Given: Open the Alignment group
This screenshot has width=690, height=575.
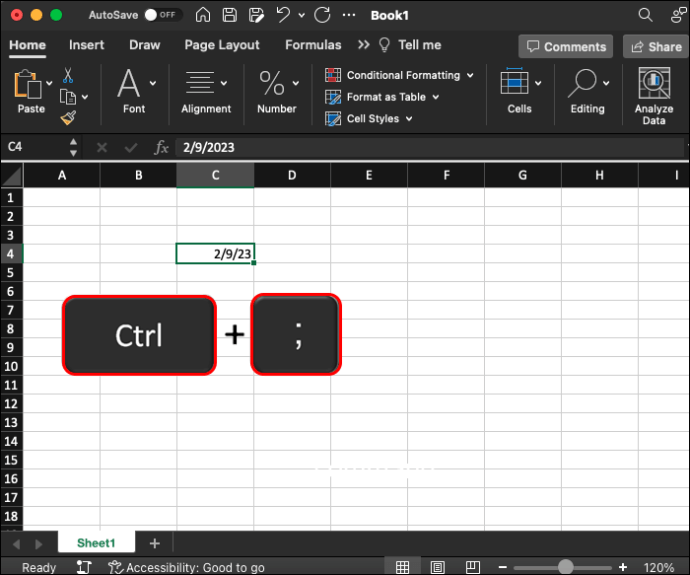Looking at the screenshot, I should (206, 91).
